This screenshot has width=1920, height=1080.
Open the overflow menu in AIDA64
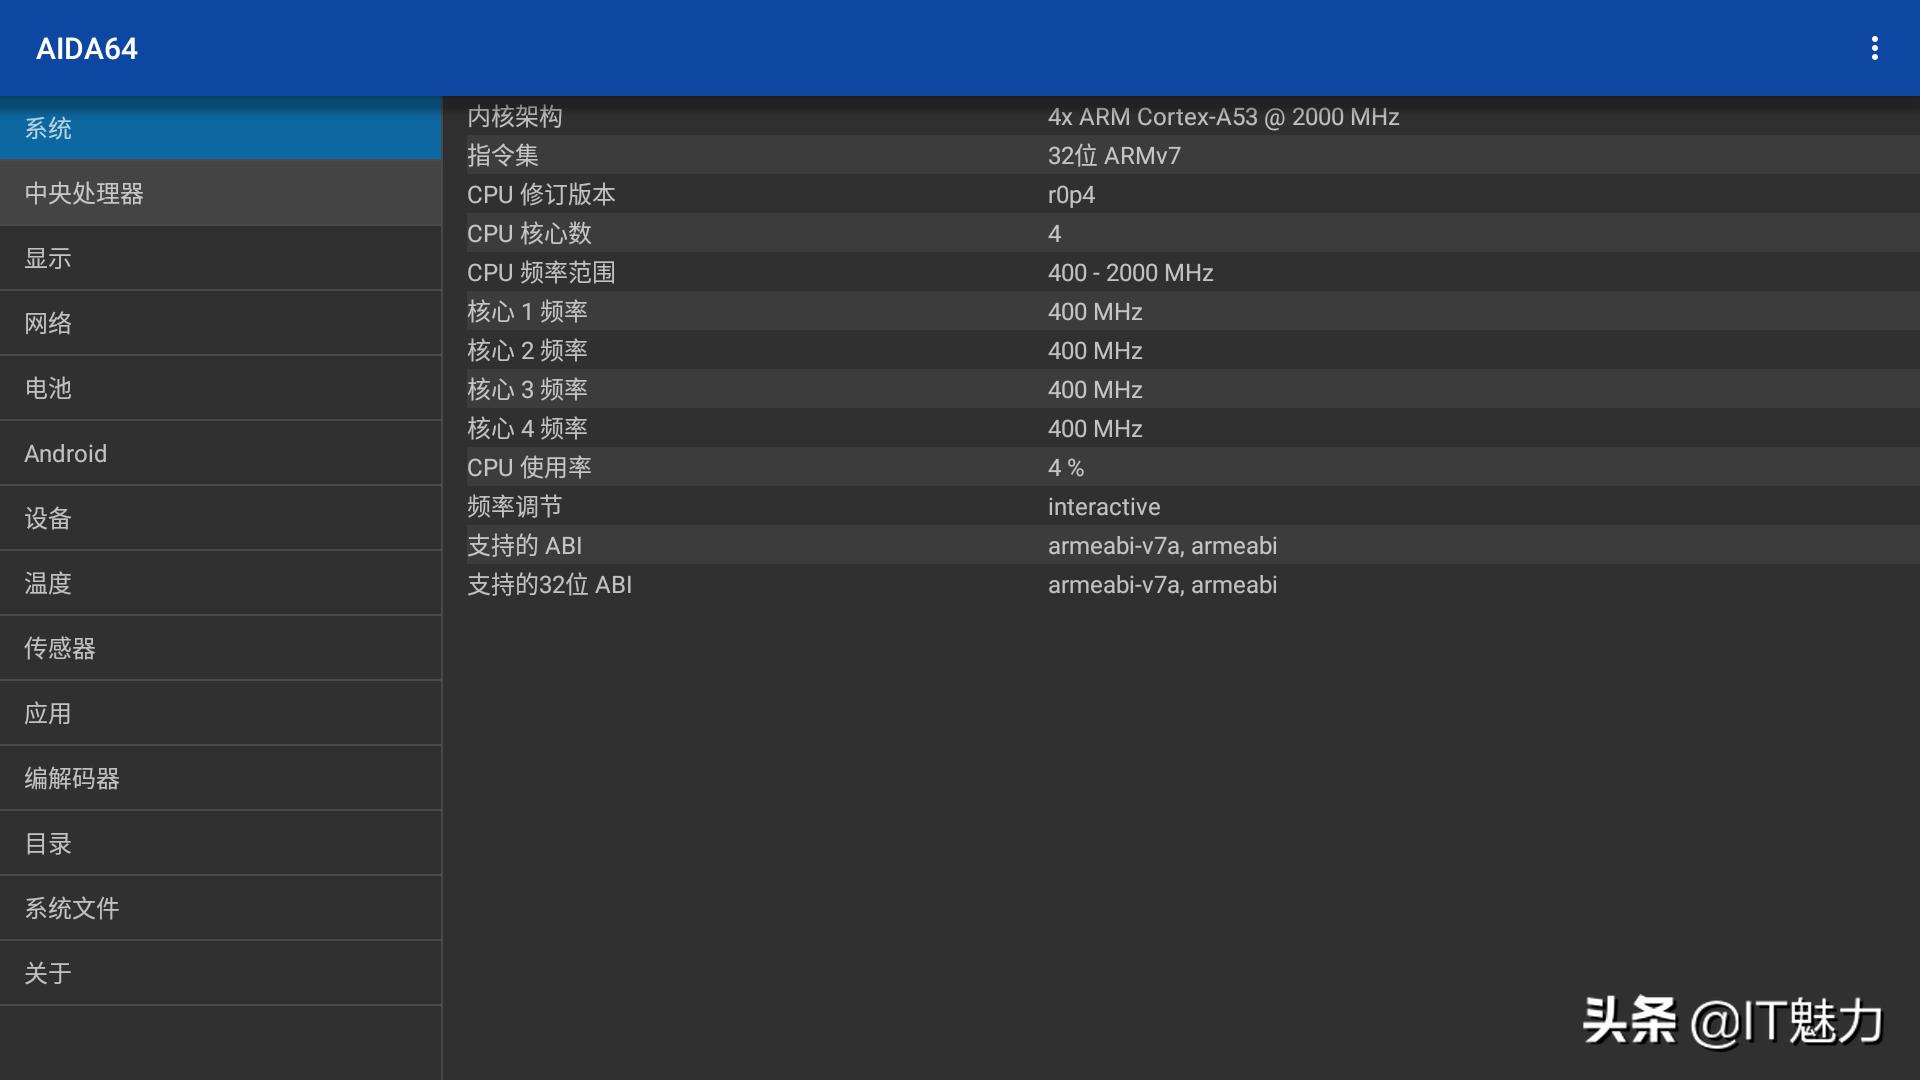pyautogui.click(x=1876, y=47)
